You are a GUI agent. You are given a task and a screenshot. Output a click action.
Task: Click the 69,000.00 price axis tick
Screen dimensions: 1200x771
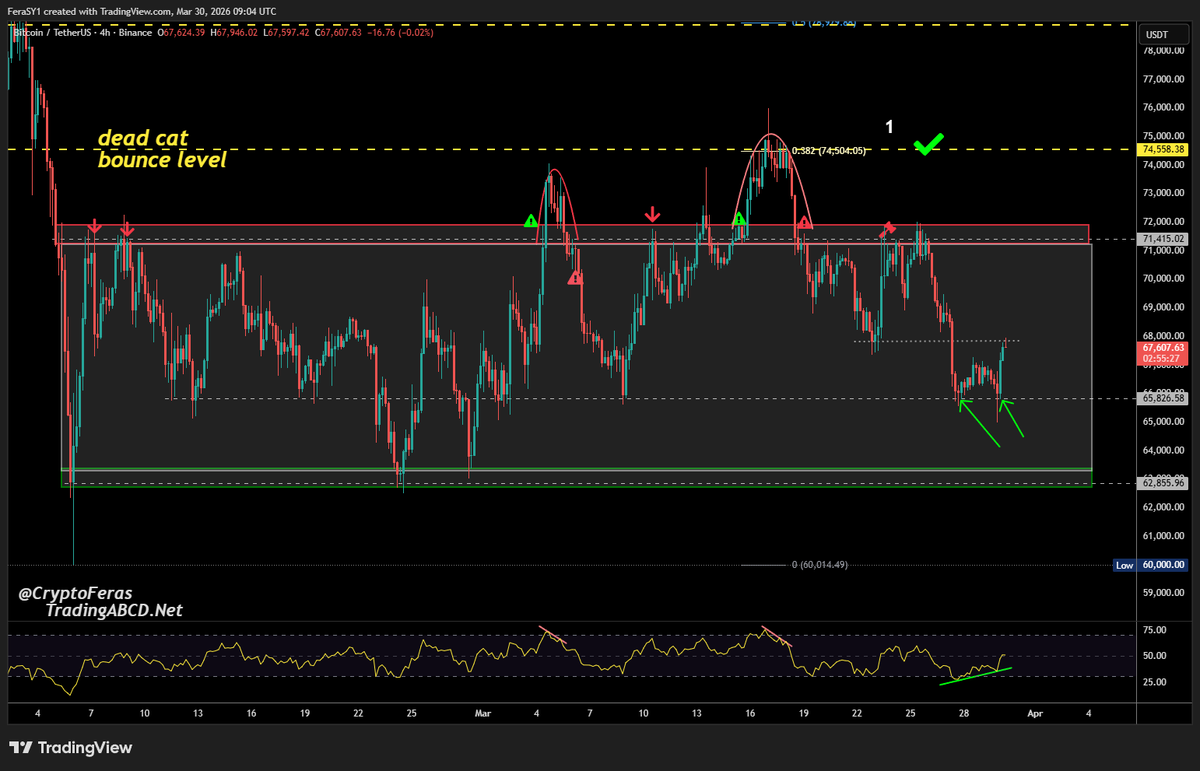[1165, 307]
